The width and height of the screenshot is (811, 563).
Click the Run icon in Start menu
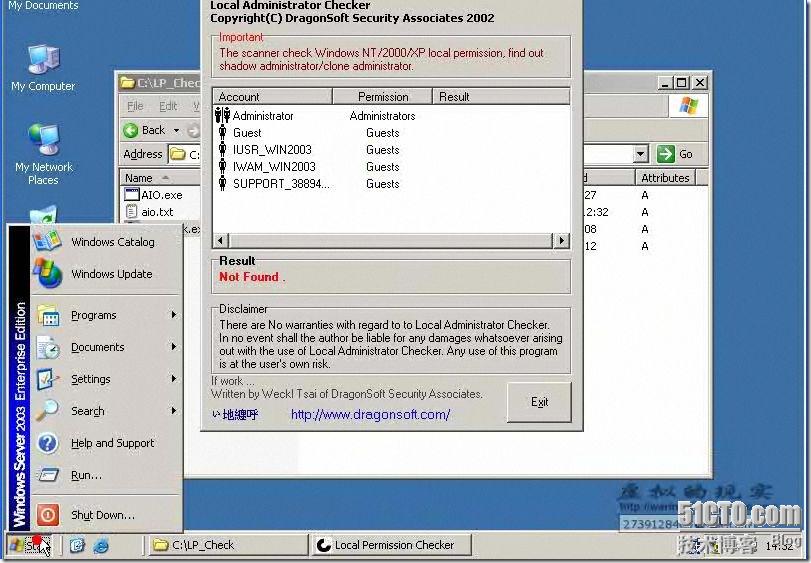tap(48, 475)
